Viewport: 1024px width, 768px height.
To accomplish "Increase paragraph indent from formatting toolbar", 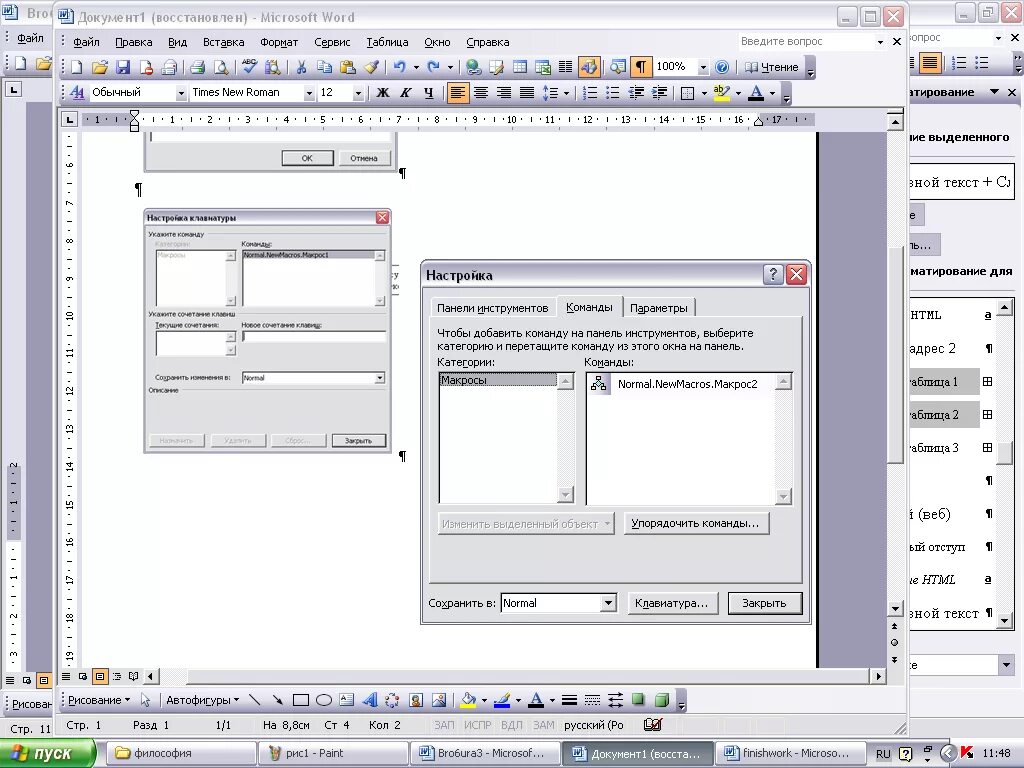I will pos(660,93).
